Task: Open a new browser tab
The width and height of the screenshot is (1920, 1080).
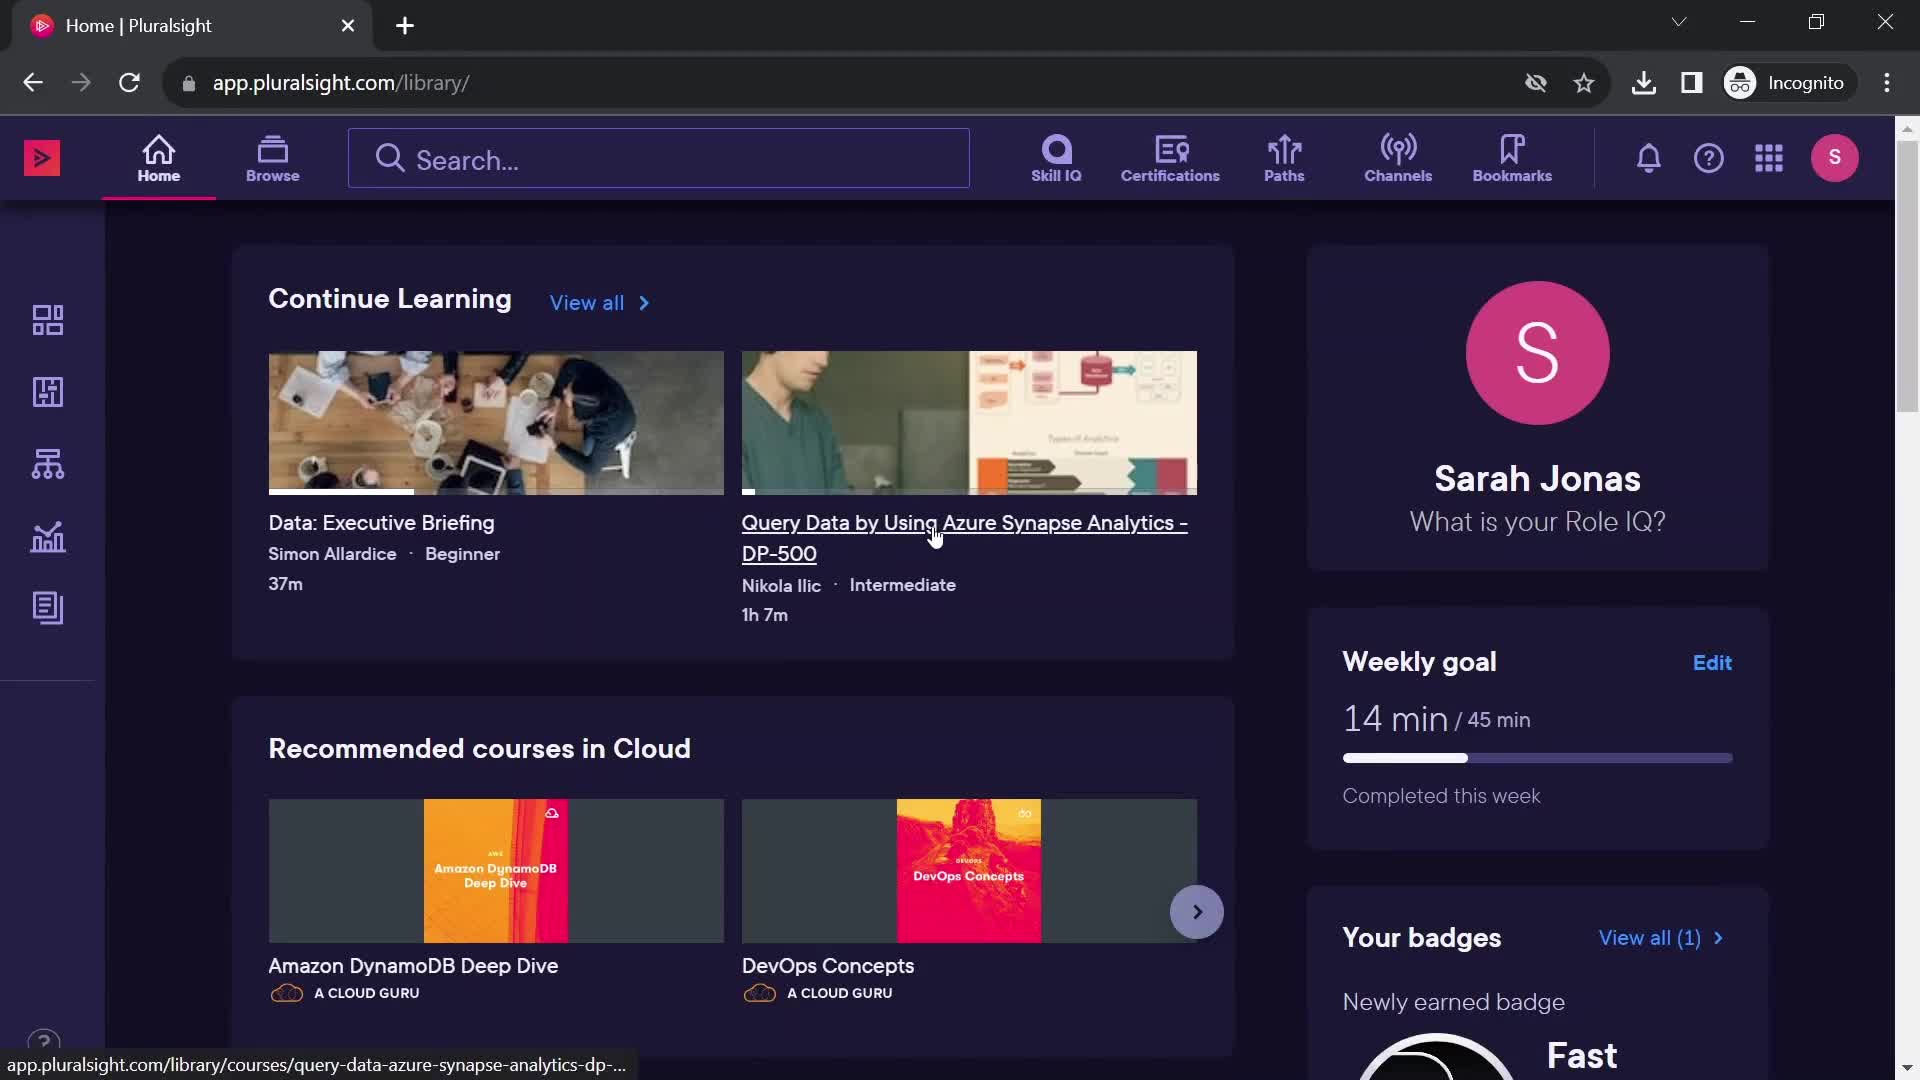Action: [405, 26]
